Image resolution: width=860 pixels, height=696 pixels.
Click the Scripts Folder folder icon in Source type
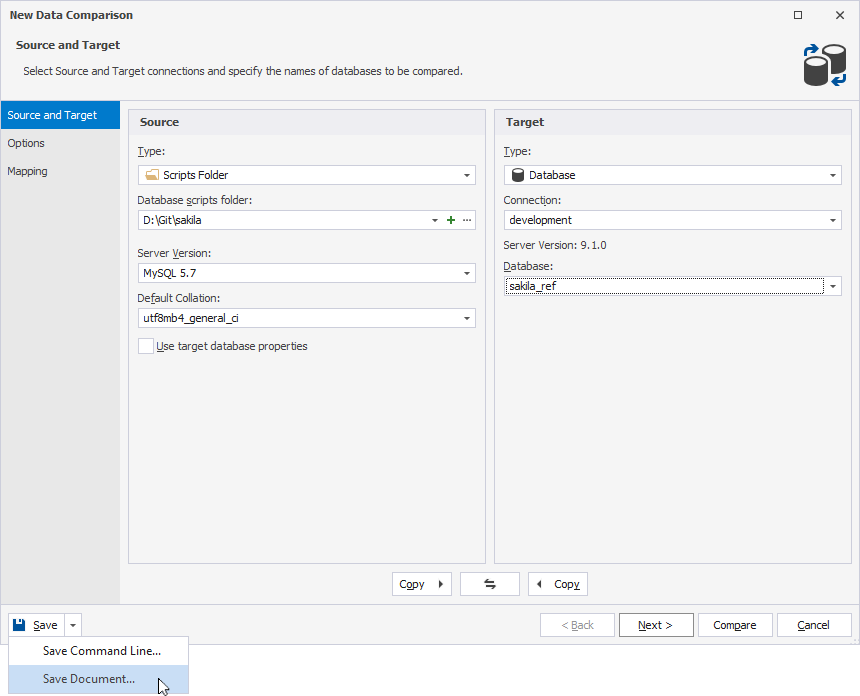pyautogui.click(x=152, y=174)
